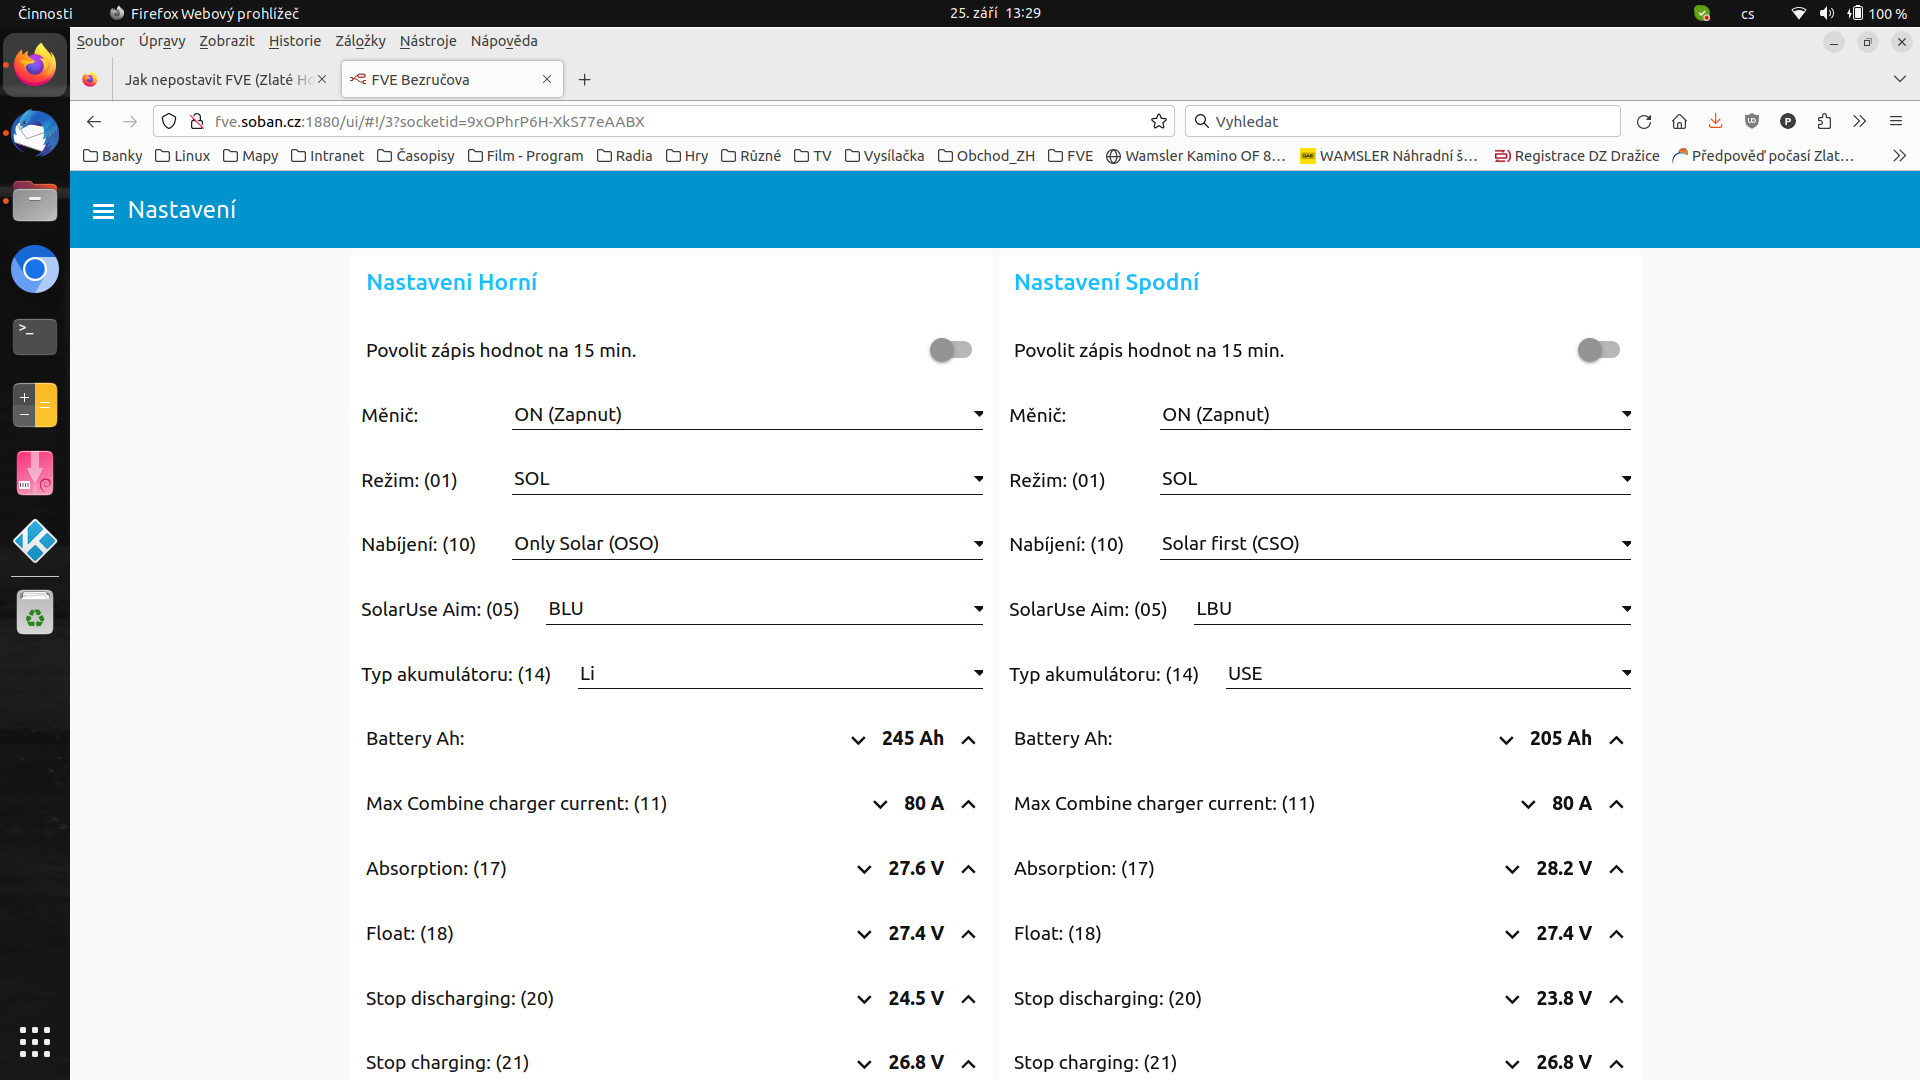The width and height of the screenshot is (1920, 1080).
Task: Increase Float voltage in Nastaveni Horní
Action: (x=968, y=935)
